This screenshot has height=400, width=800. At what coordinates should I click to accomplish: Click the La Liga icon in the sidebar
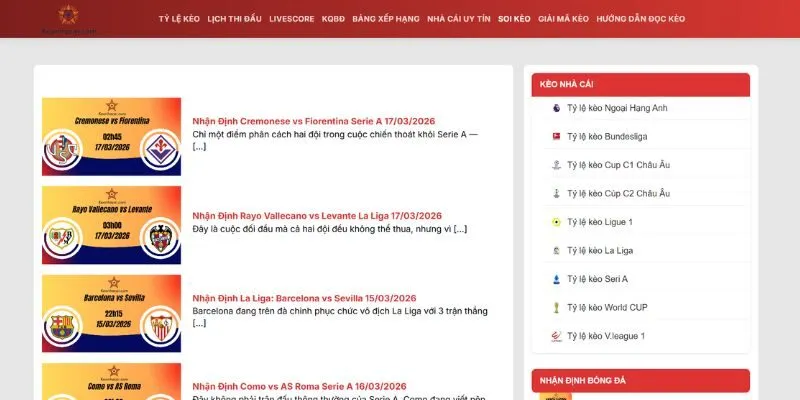click(556, 250)
